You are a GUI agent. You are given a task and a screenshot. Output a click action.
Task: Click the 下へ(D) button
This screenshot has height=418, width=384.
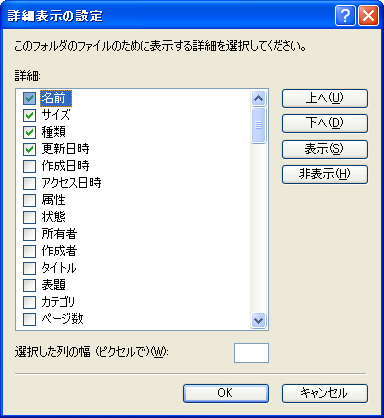click(325, 123)
